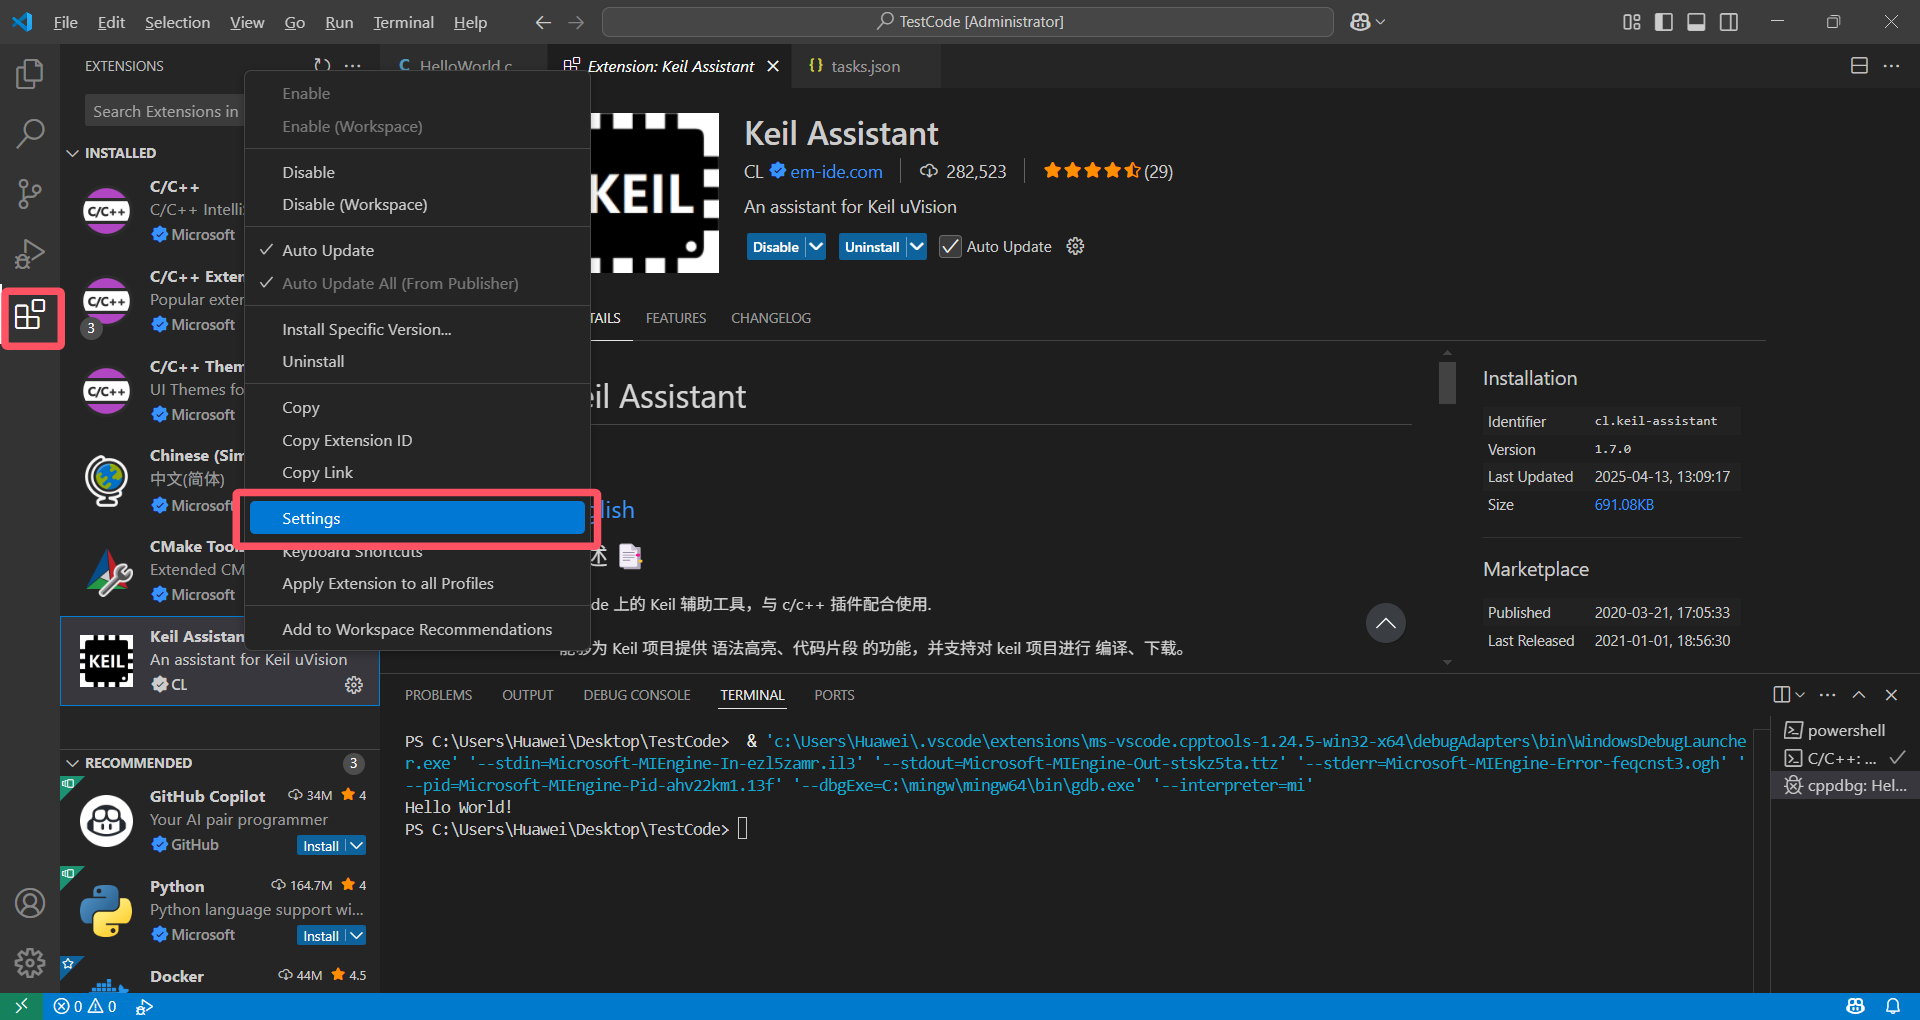Click the Uninstall button
Image resolution: width=1920 pixels, height=1020 pixels.
872,246
